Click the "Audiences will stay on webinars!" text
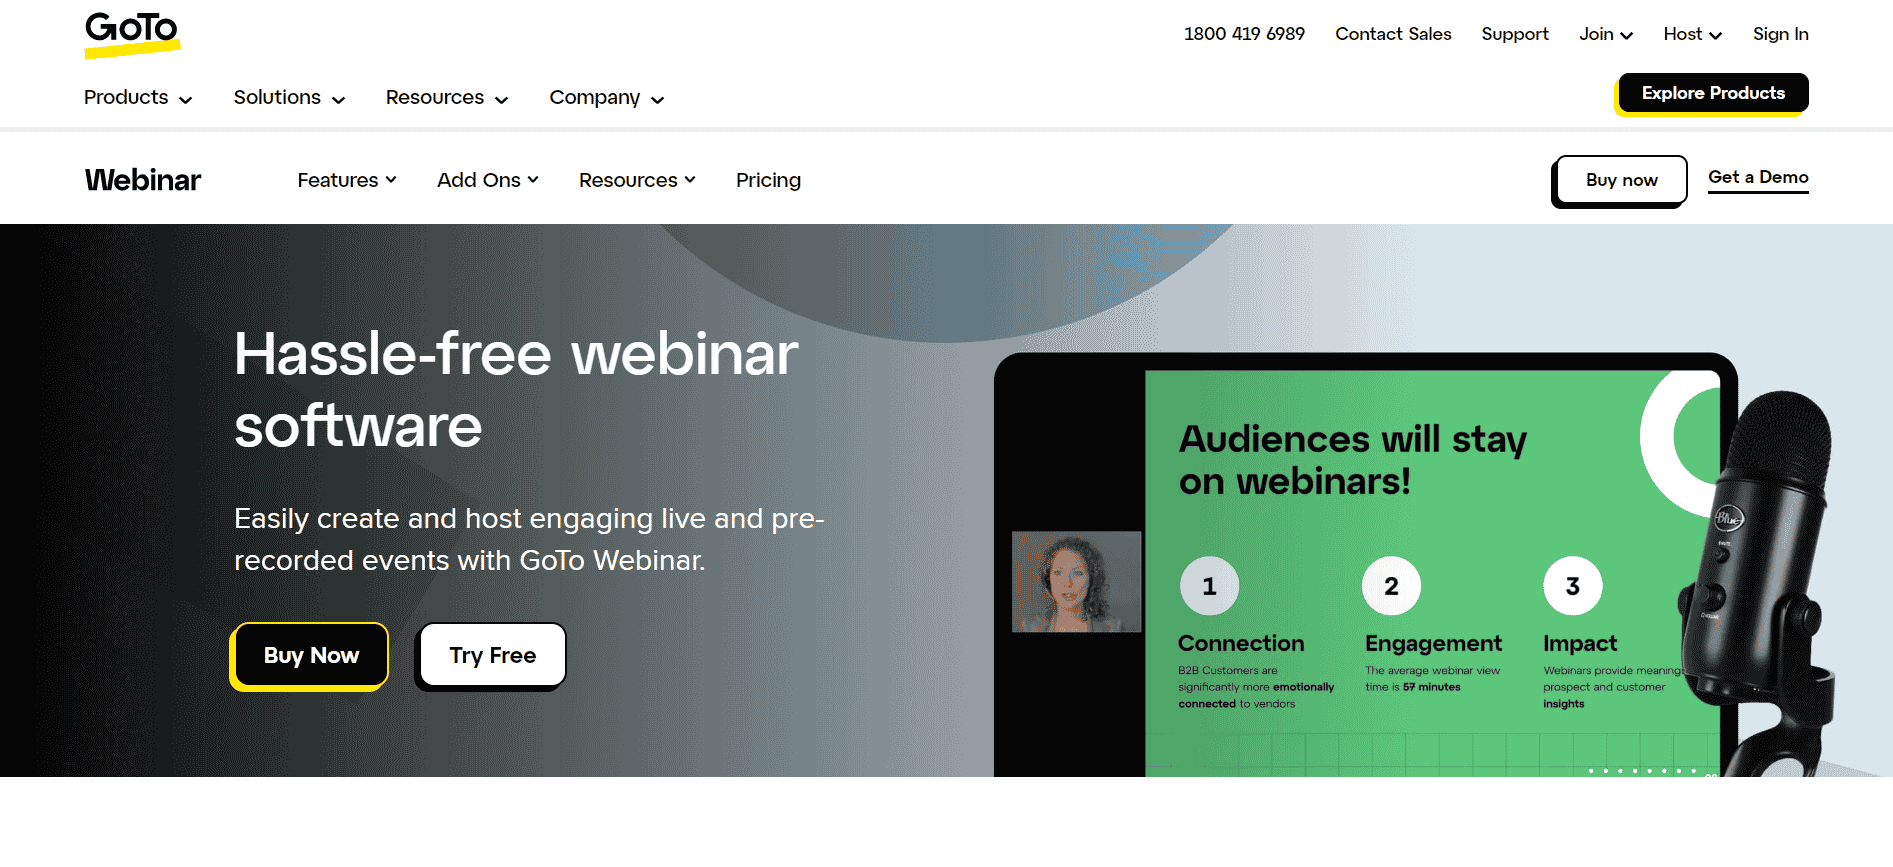 click(1353, 460)
